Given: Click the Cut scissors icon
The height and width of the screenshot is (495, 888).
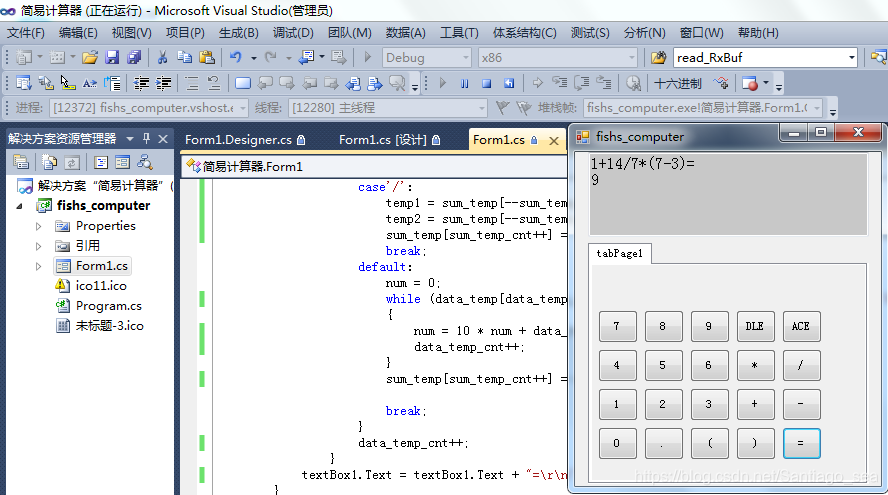Looking at the screenshot, I should pyautogui.click(x=163, y=57).
